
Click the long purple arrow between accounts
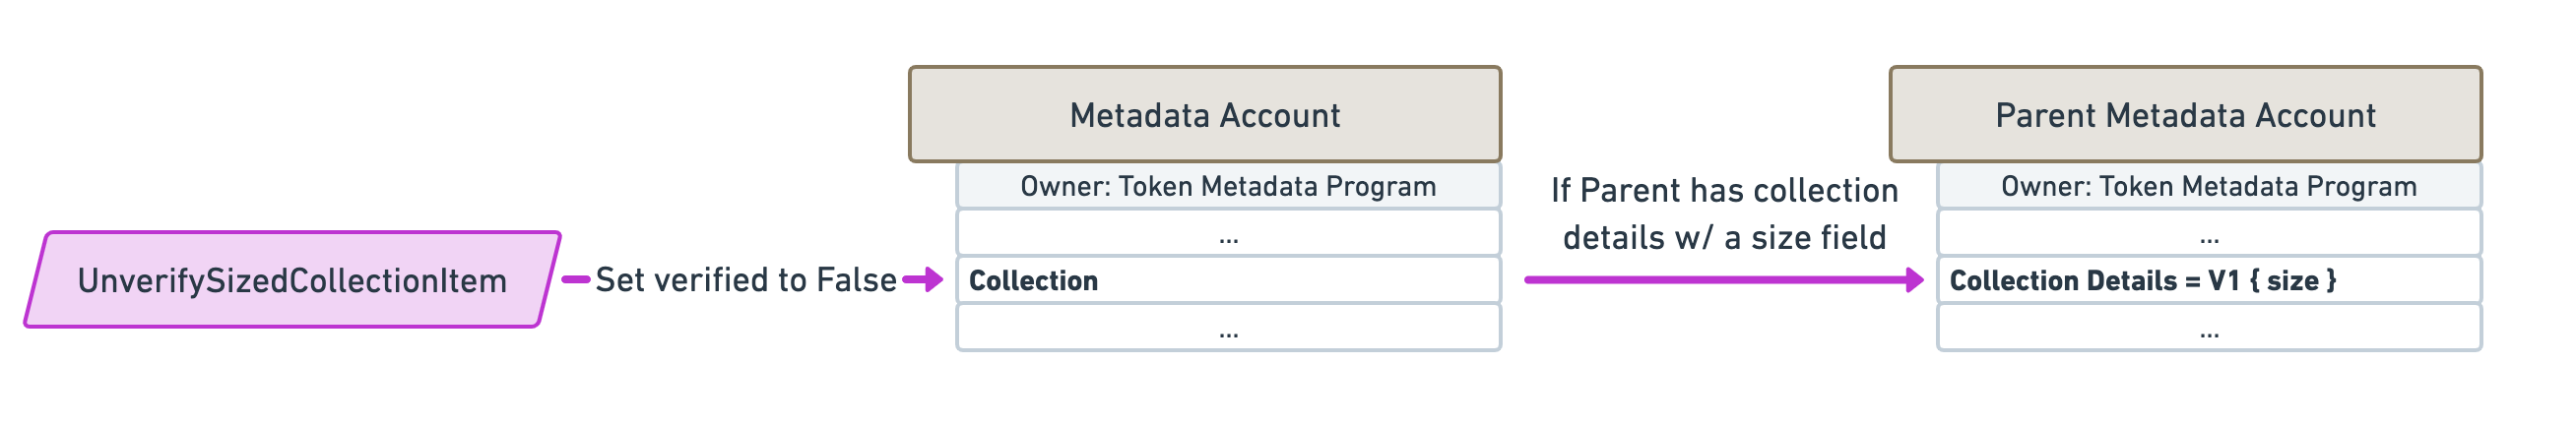1724,280
